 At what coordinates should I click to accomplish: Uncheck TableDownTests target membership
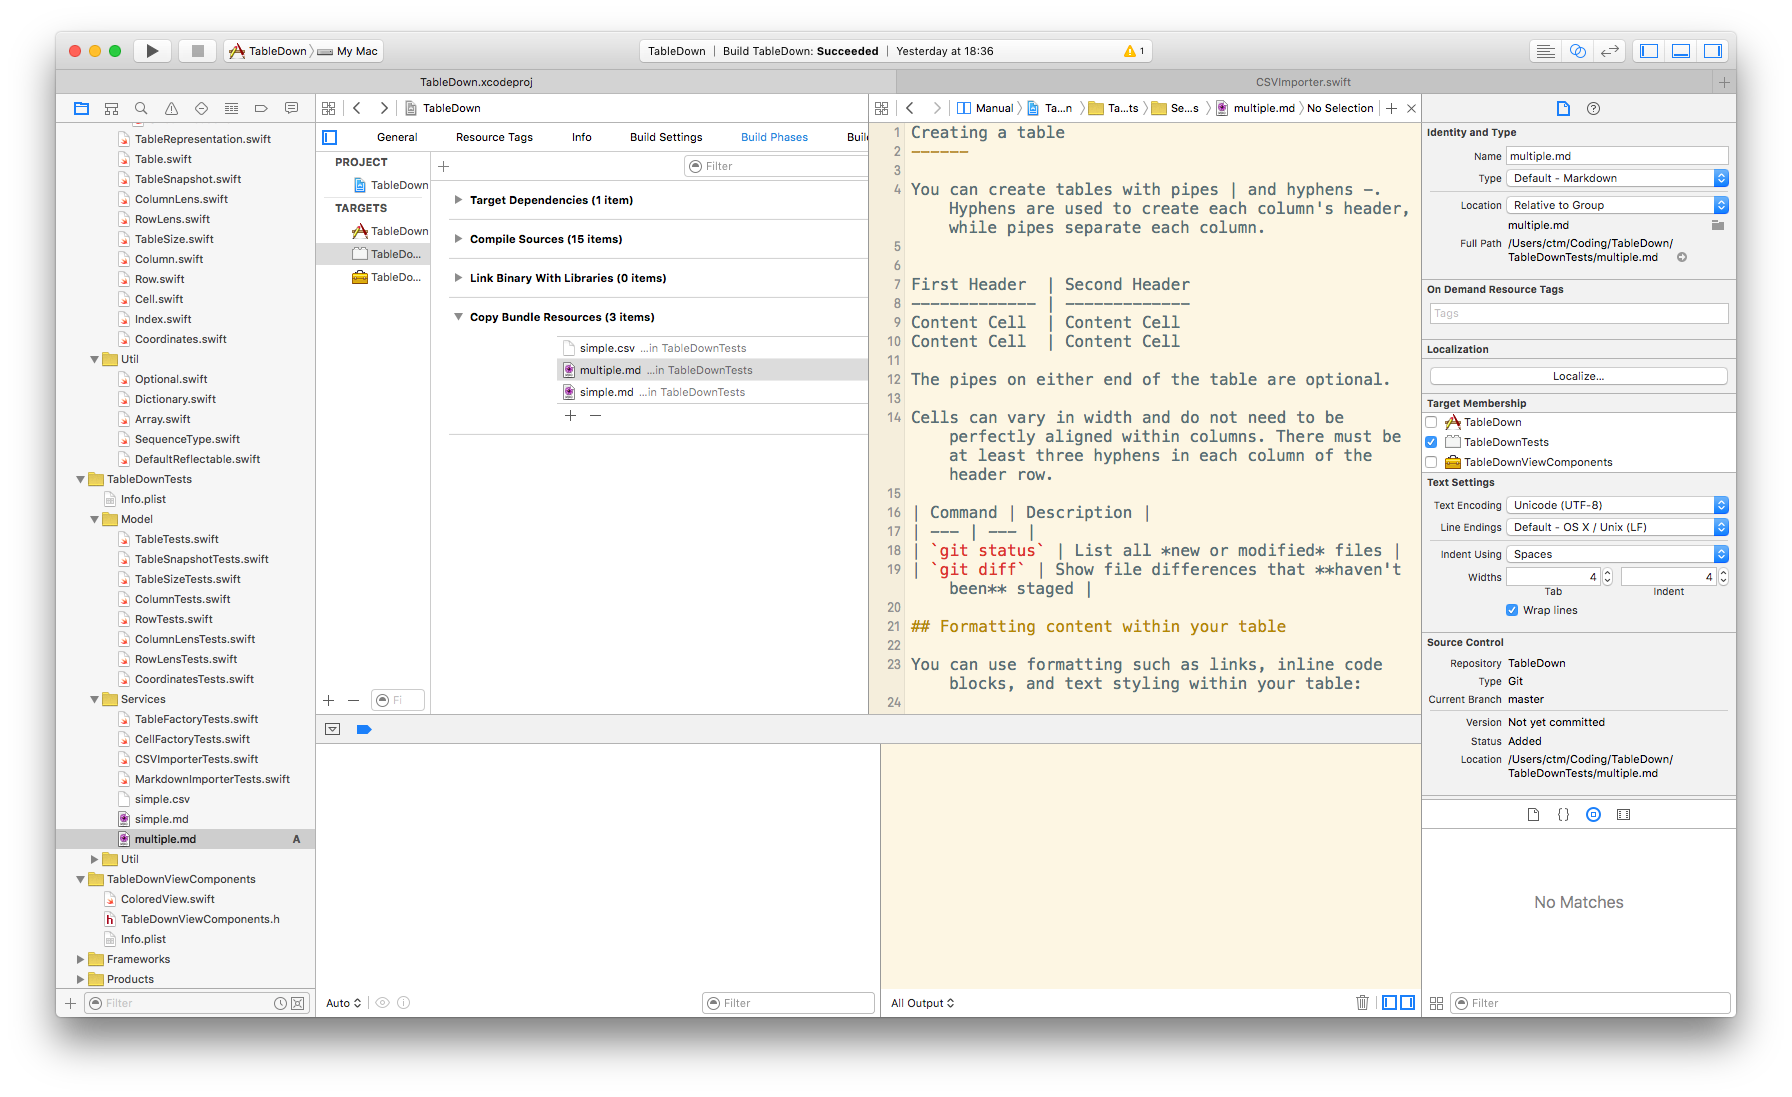coord(1431,442)
